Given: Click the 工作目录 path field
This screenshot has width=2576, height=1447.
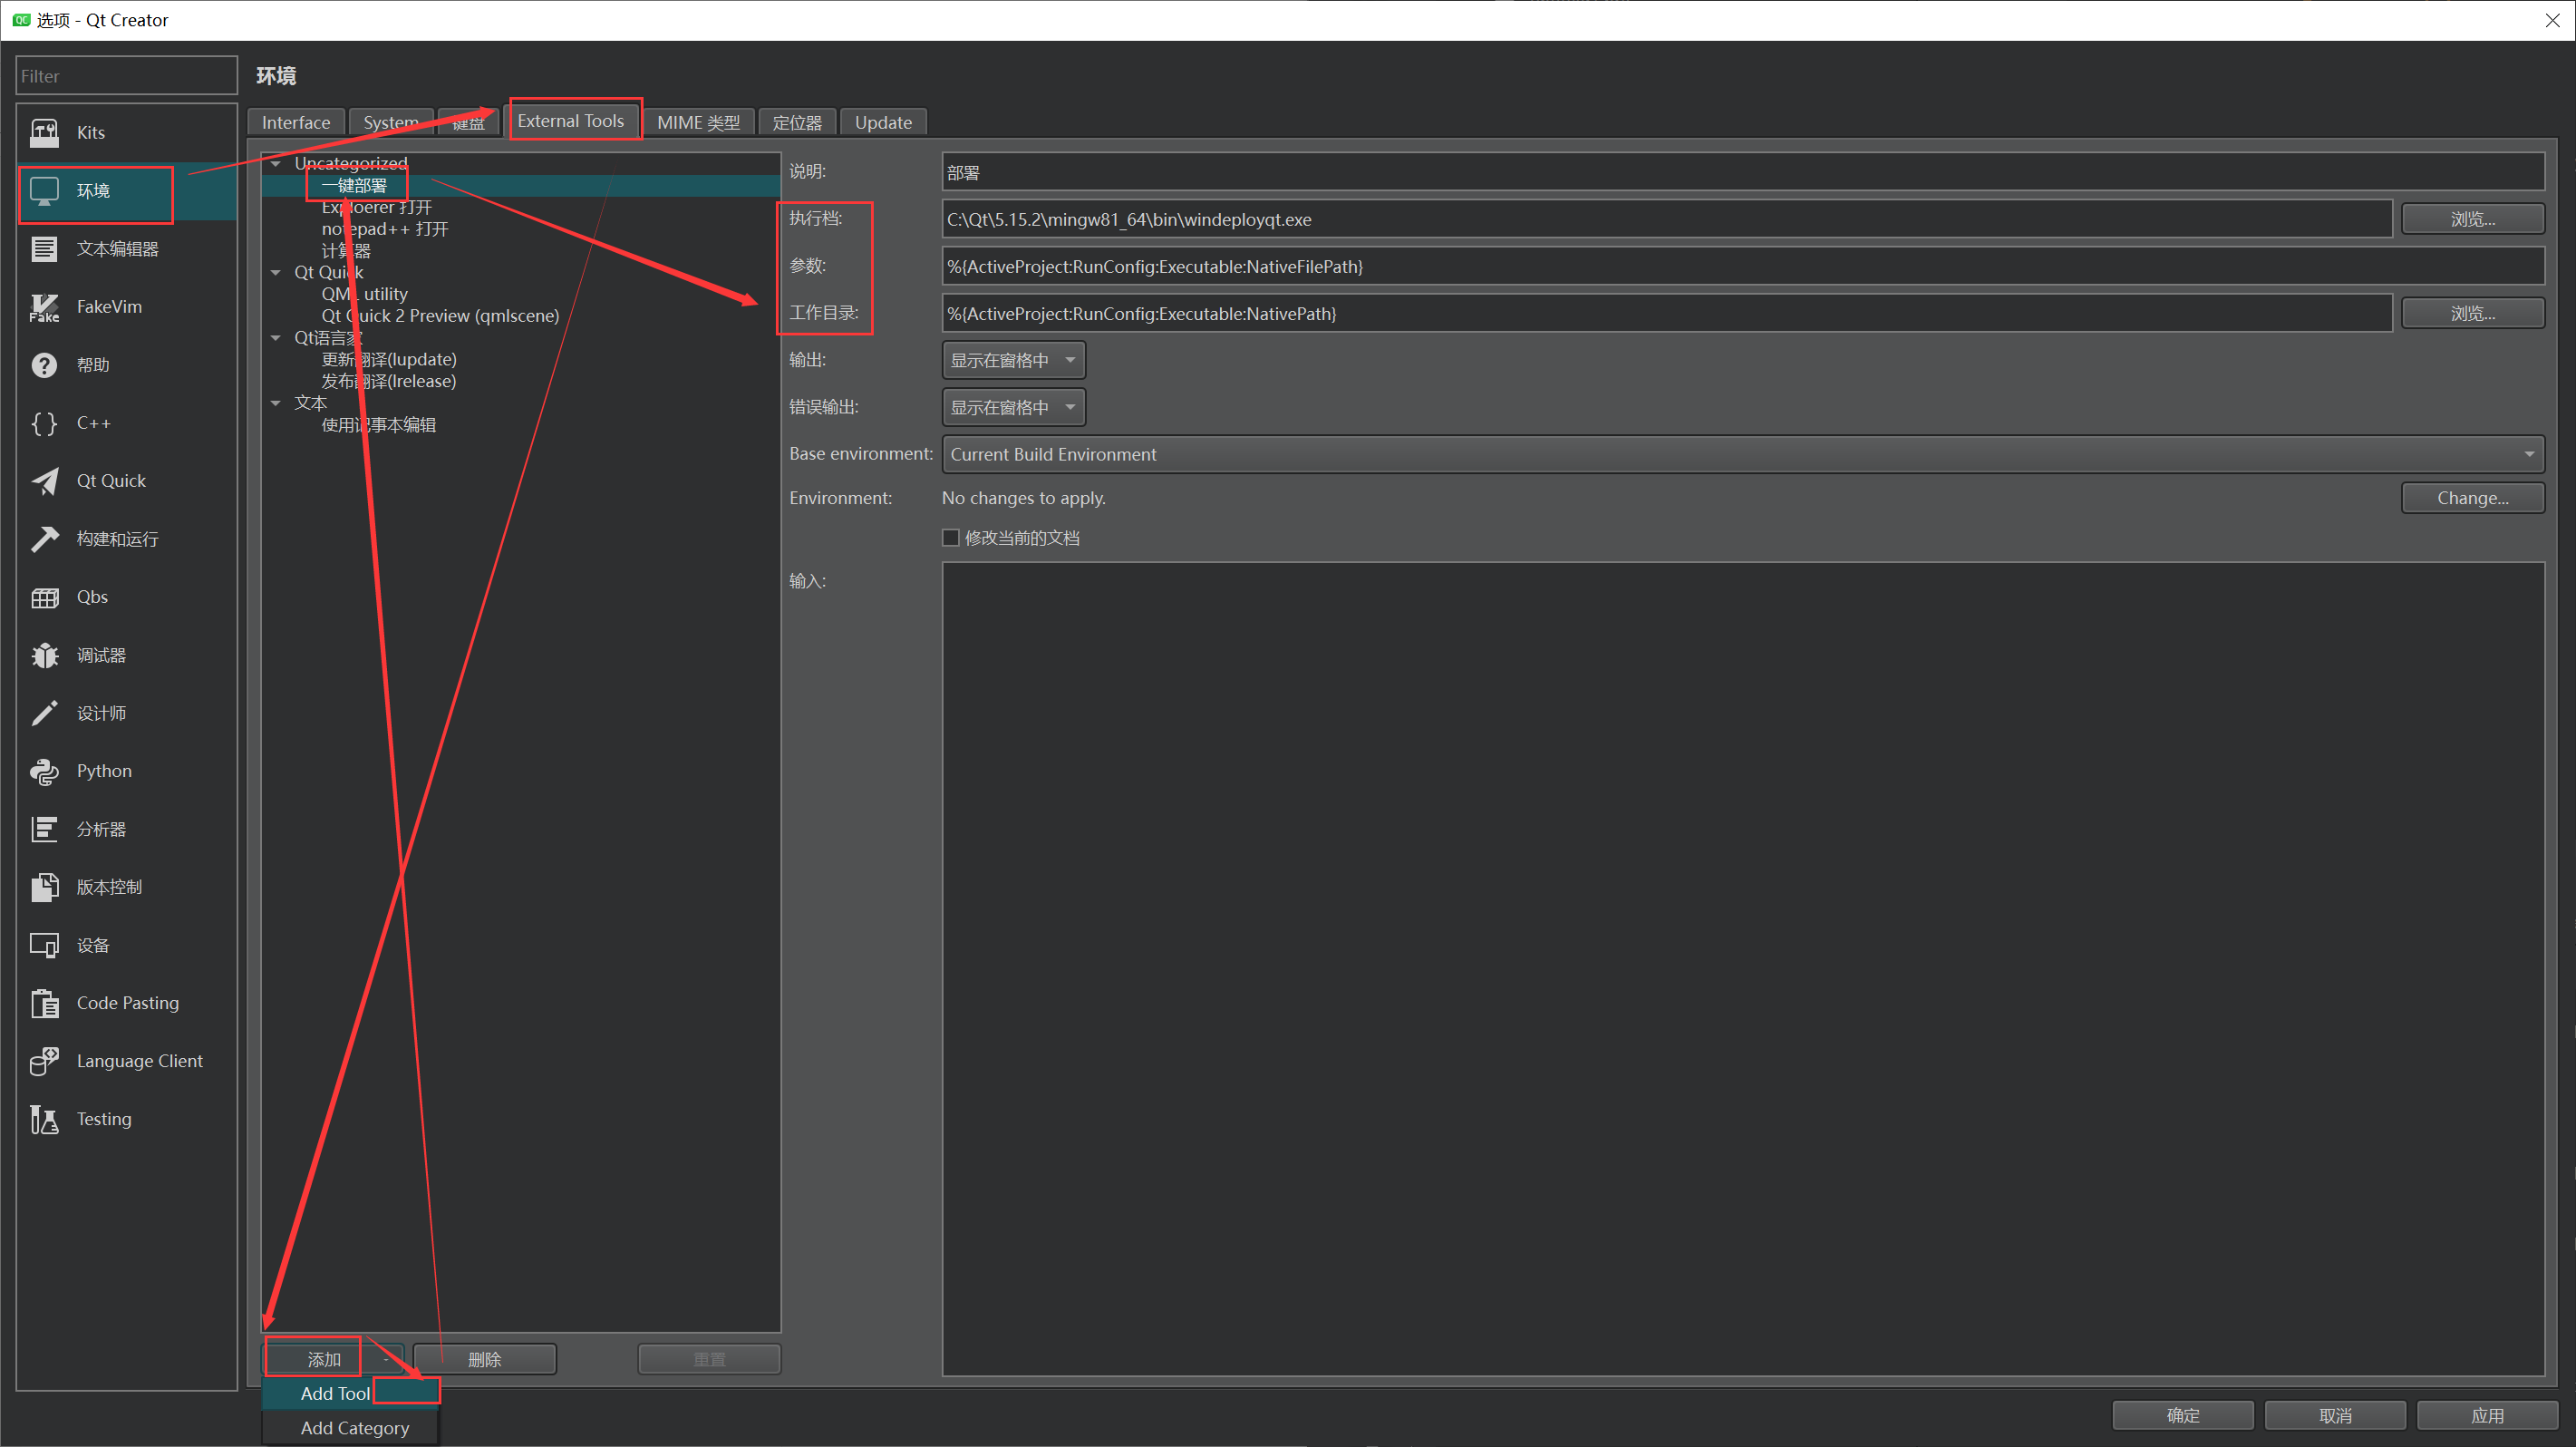Looking at the screenshot, I should [x=1666, y=313].
